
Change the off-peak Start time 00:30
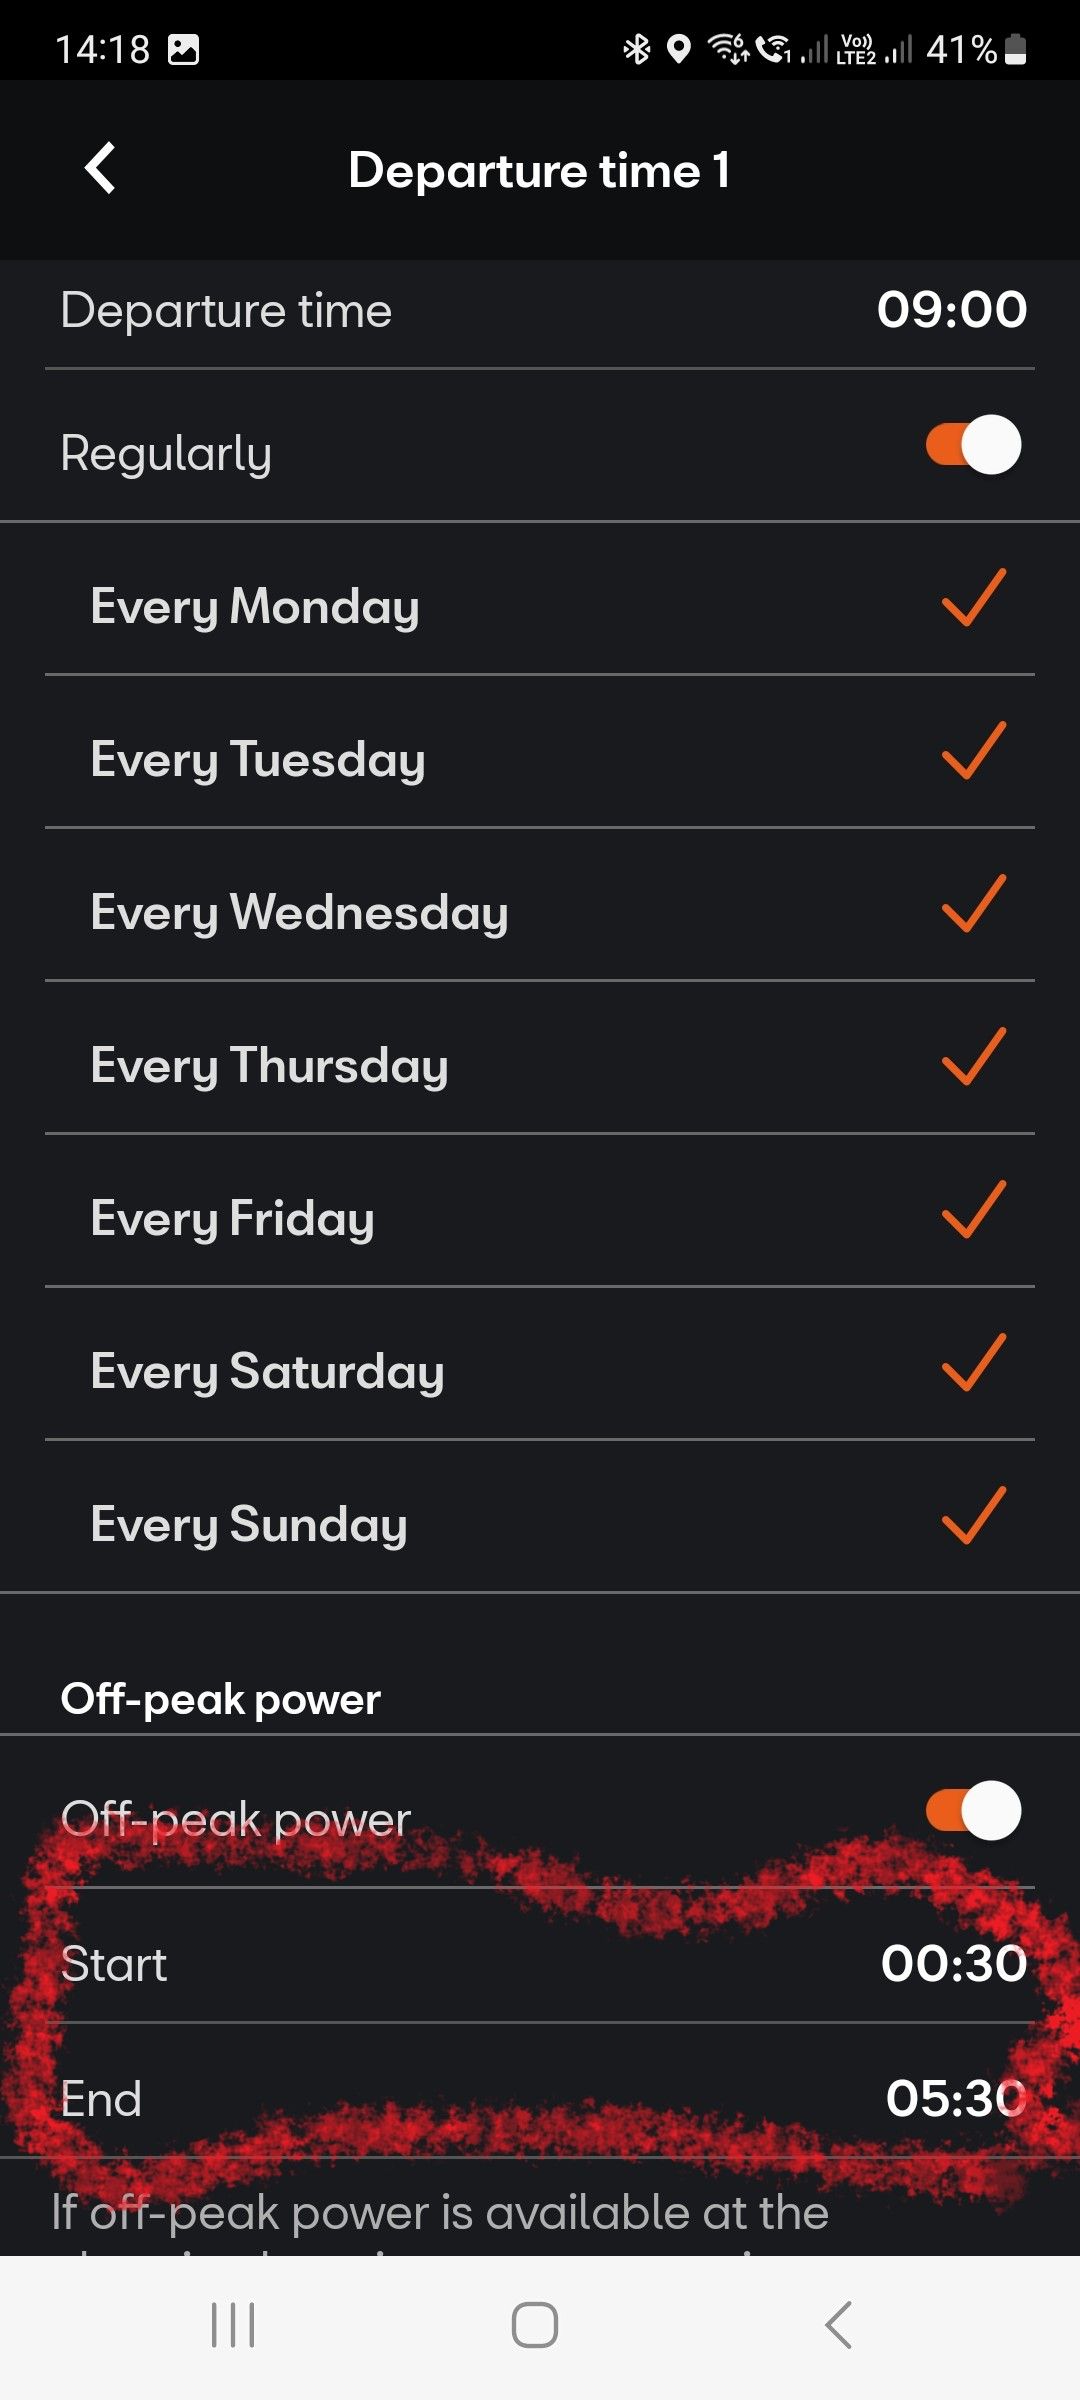pos(953,1964)
